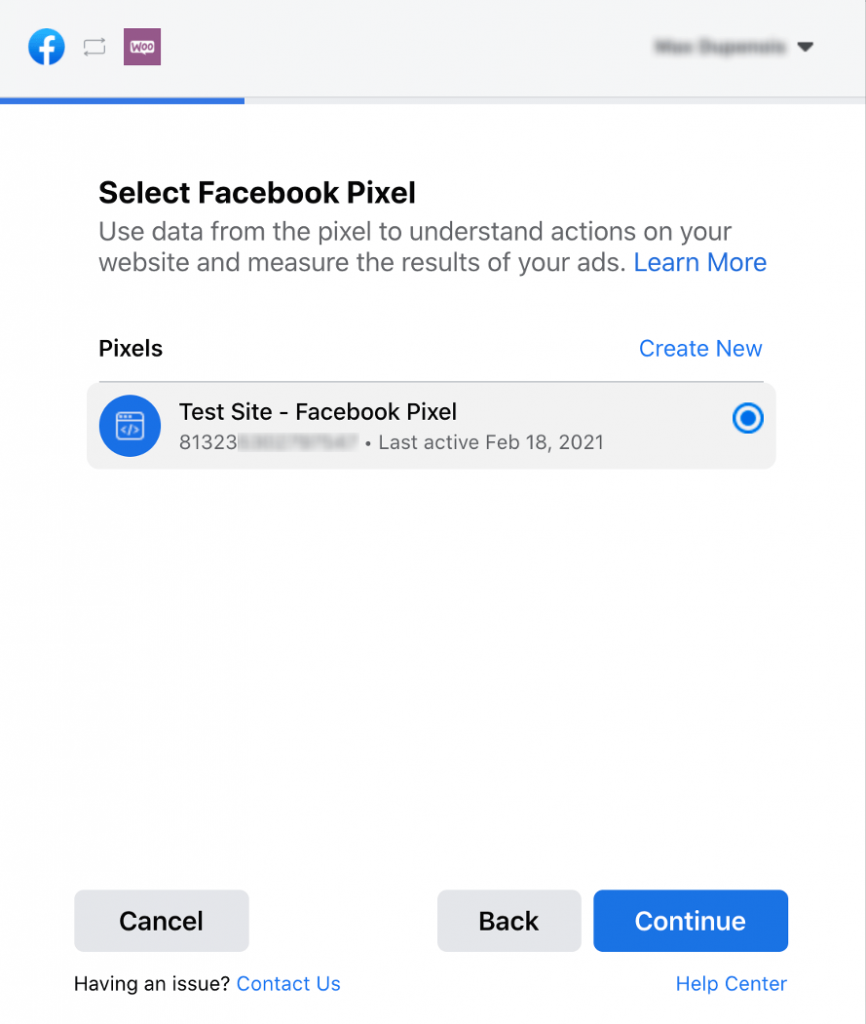The height and width of the screenshot is (1024, 866).
Task: Click the WooCommerce logo icon
Action: 142,47
